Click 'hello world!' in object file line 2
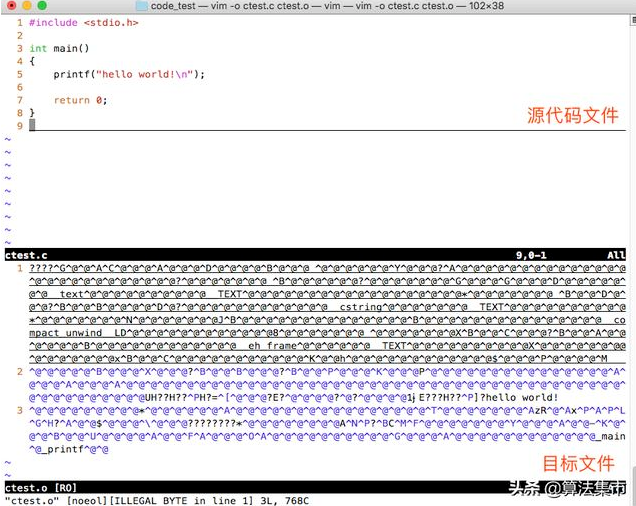The height and width of the screenshot is (506, 636). pyautogui.click(x=522, y=397)
